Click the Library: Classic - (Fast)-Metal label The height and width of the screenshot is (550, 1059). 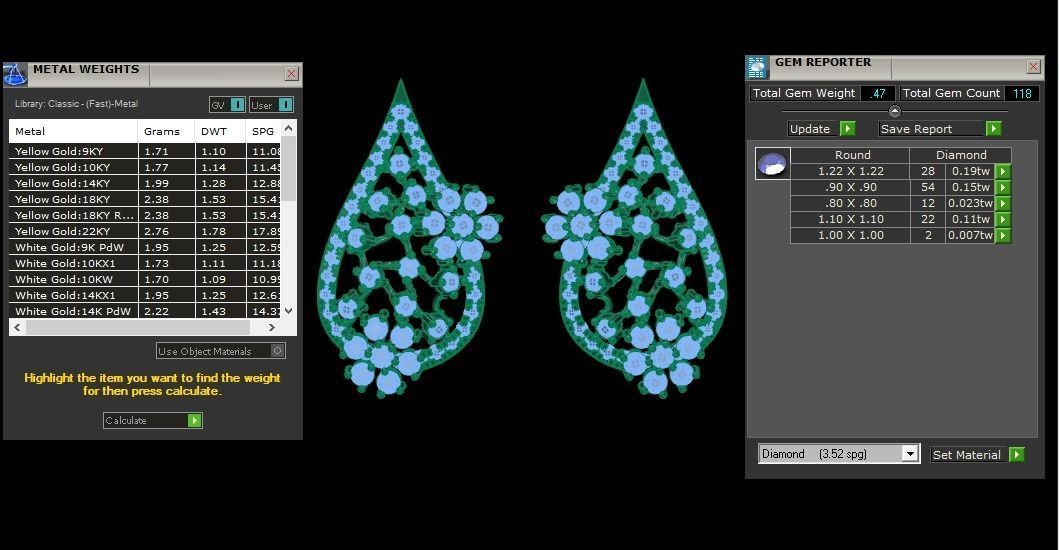point(76,103)
